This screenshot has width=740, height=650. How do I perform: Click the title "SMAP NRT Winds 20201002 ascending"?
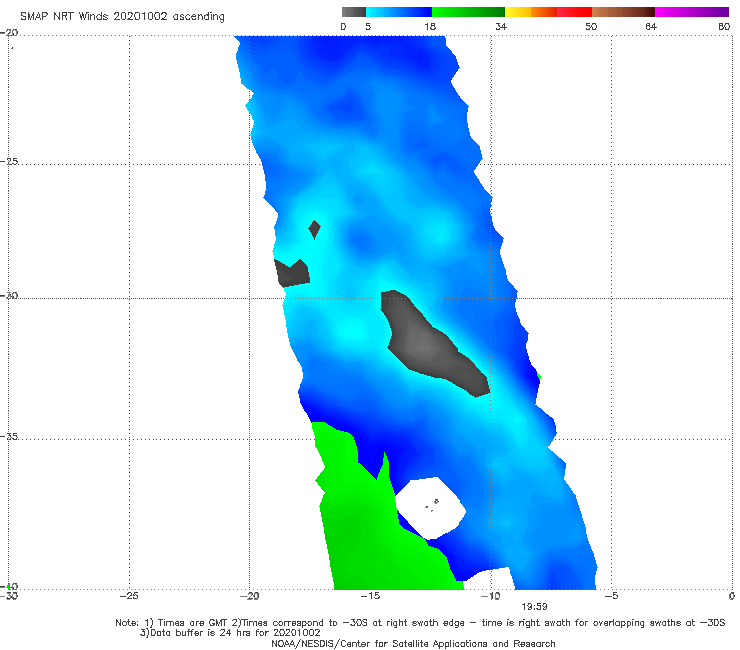pos(122,17)
